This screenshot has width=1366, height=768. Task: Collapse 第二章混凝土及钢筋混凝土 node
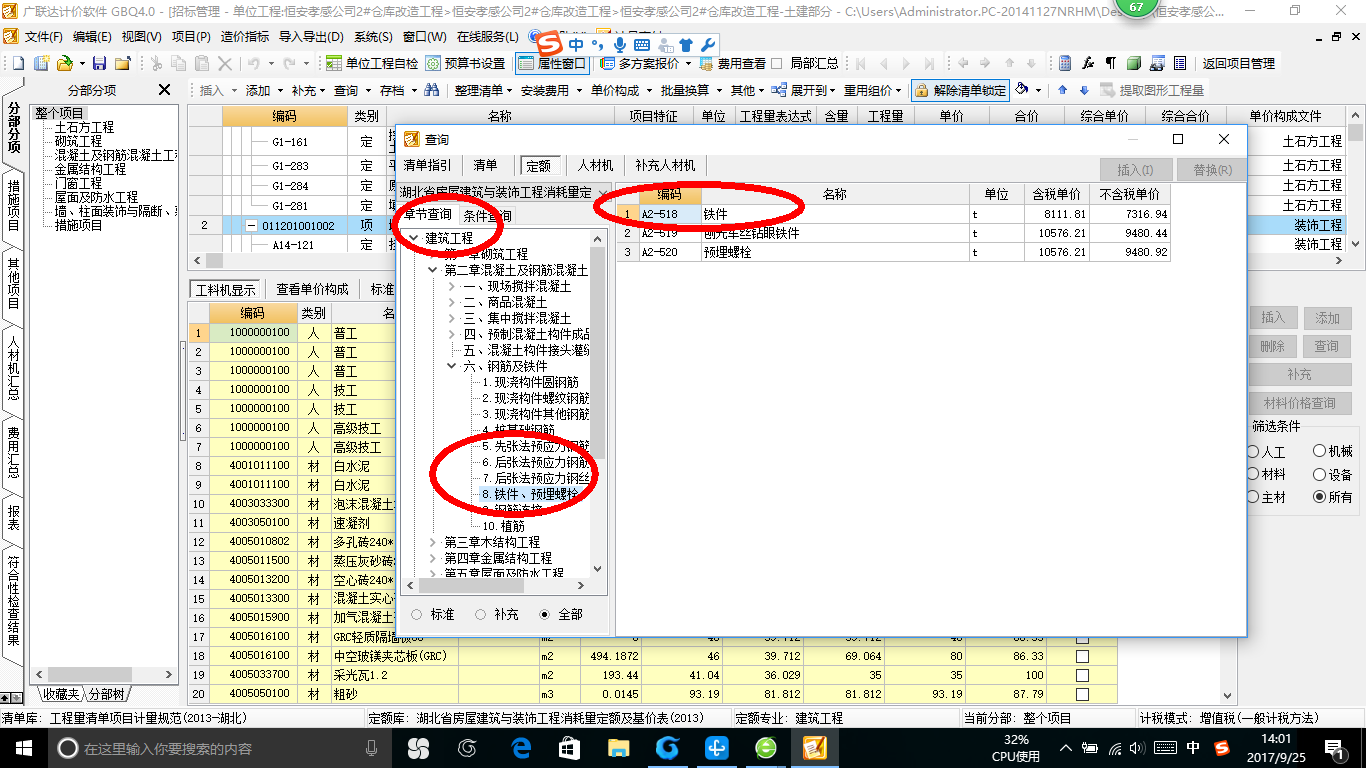pos(433,270)
